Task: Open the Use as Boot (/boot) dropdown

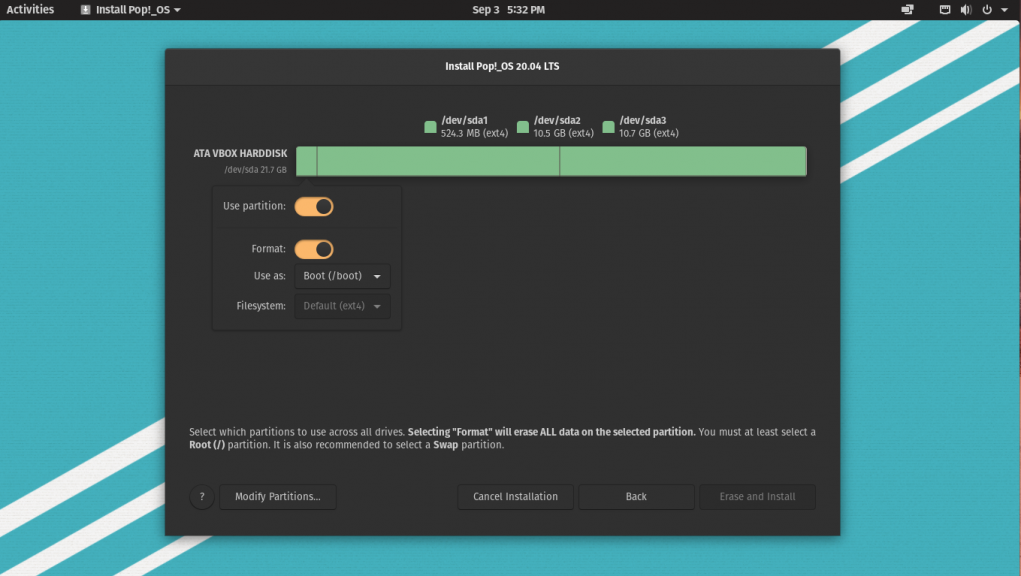Action: point(342,276)
